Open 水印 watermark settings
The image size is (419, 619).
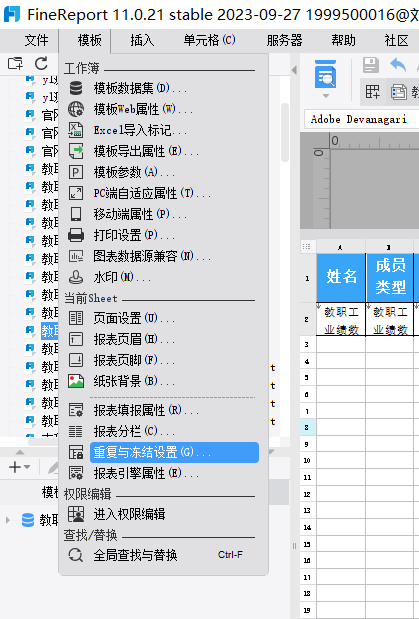tap(122, 277)
